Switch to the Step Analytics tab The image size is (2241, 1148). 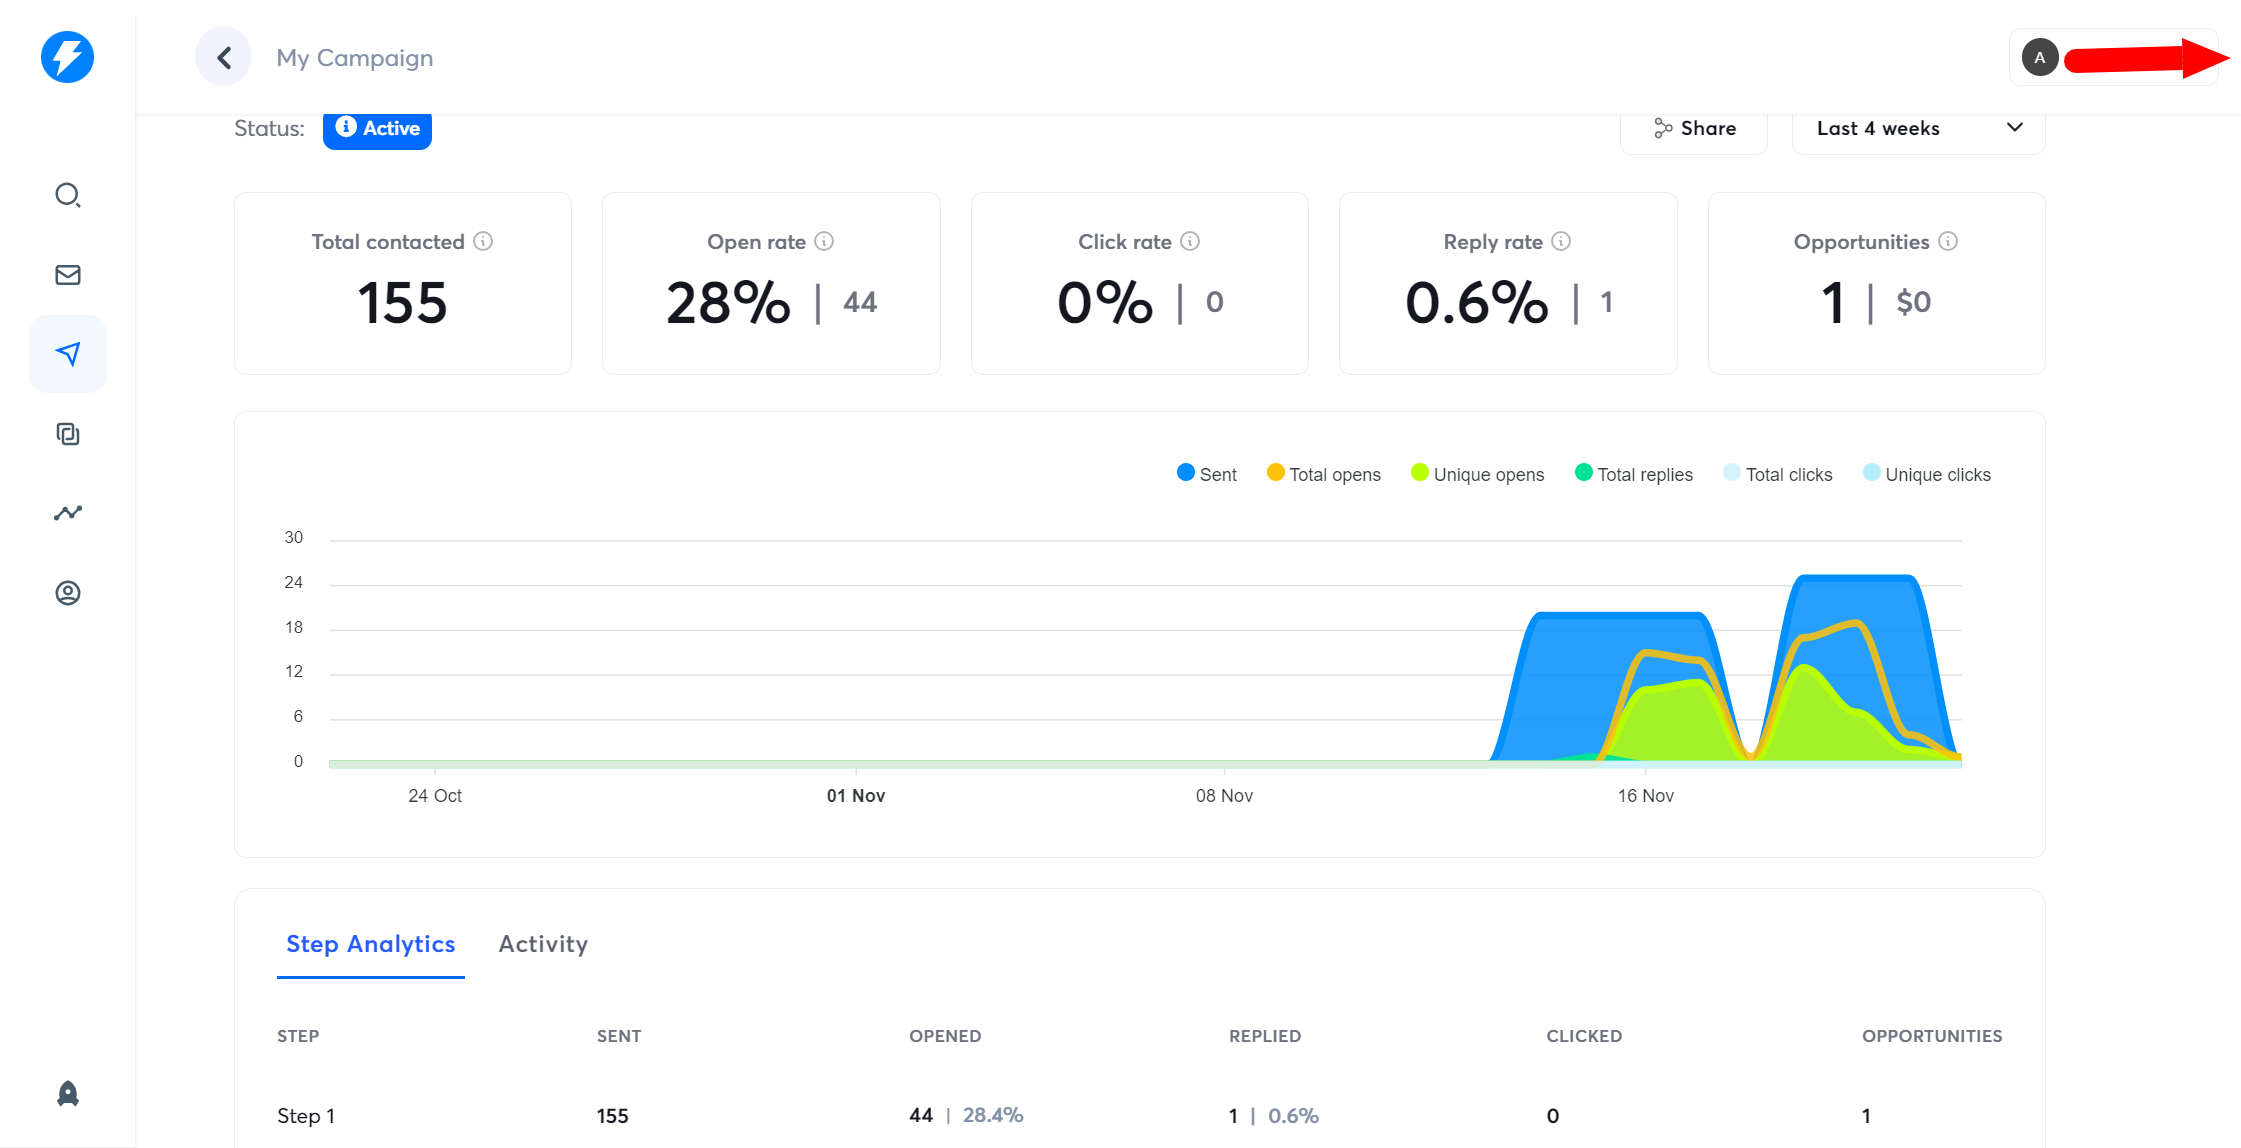click(x=370, y=945)
